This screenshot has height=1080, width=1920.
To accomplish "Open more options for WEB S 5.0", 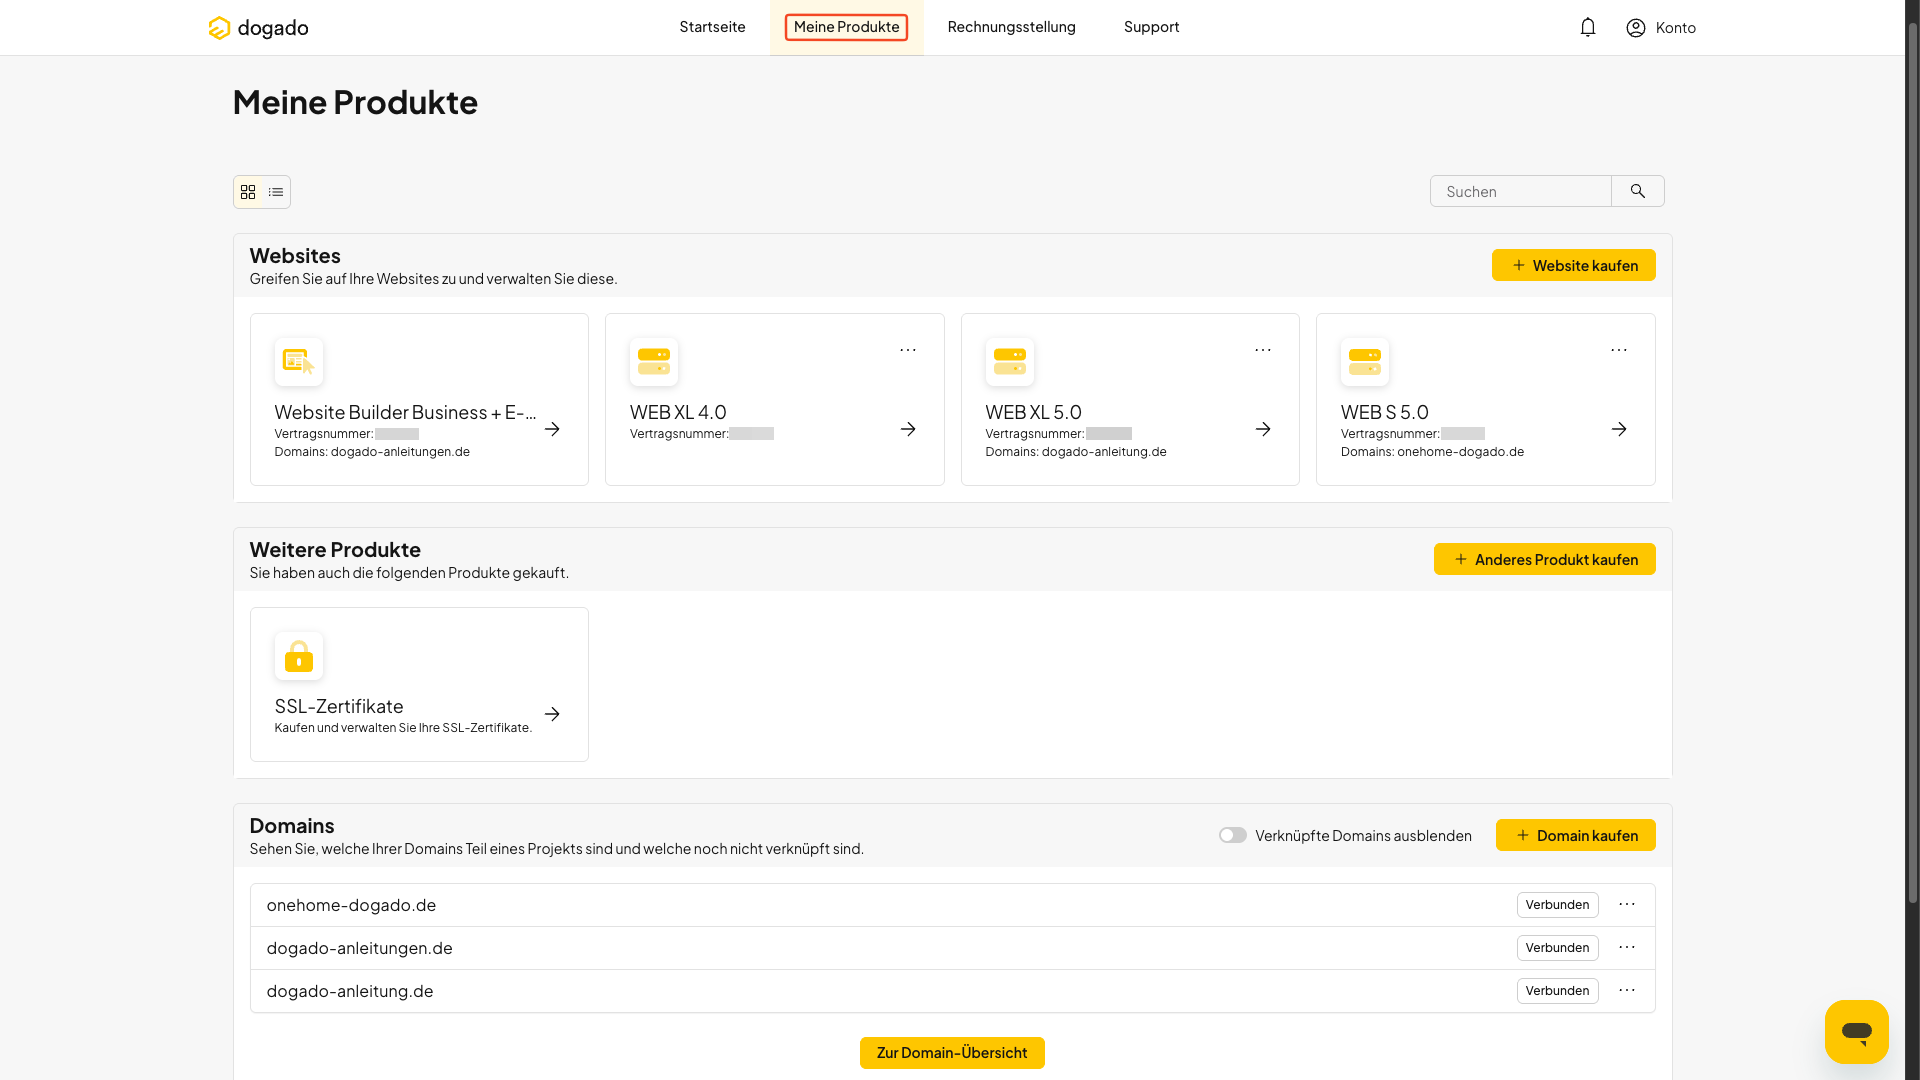I will pos(1619,350).
